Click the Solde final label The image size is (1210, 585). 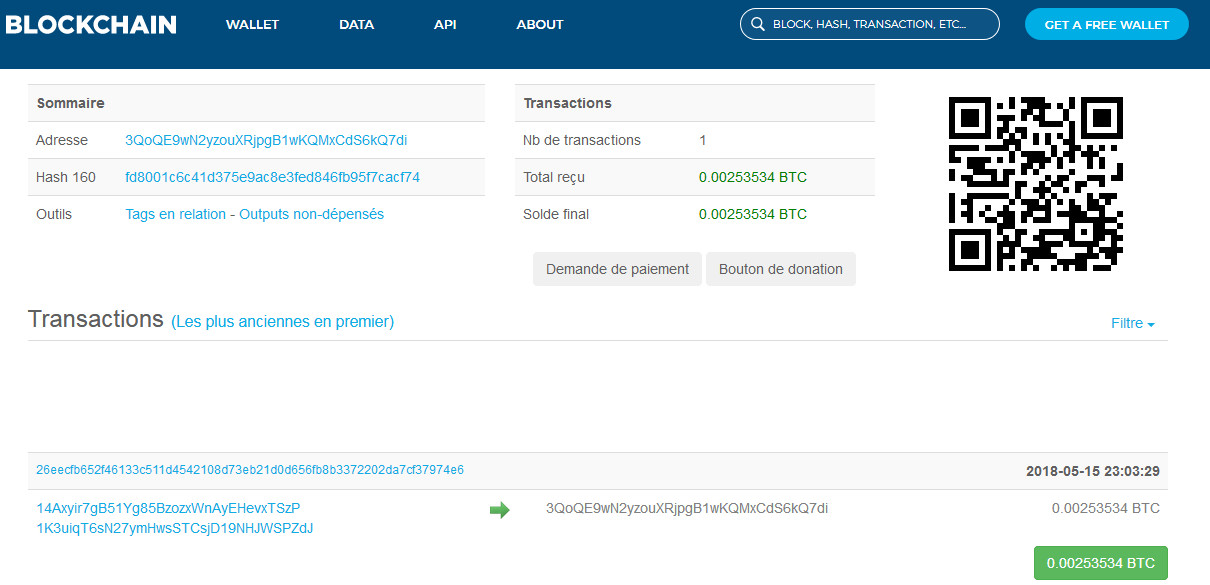556,214
